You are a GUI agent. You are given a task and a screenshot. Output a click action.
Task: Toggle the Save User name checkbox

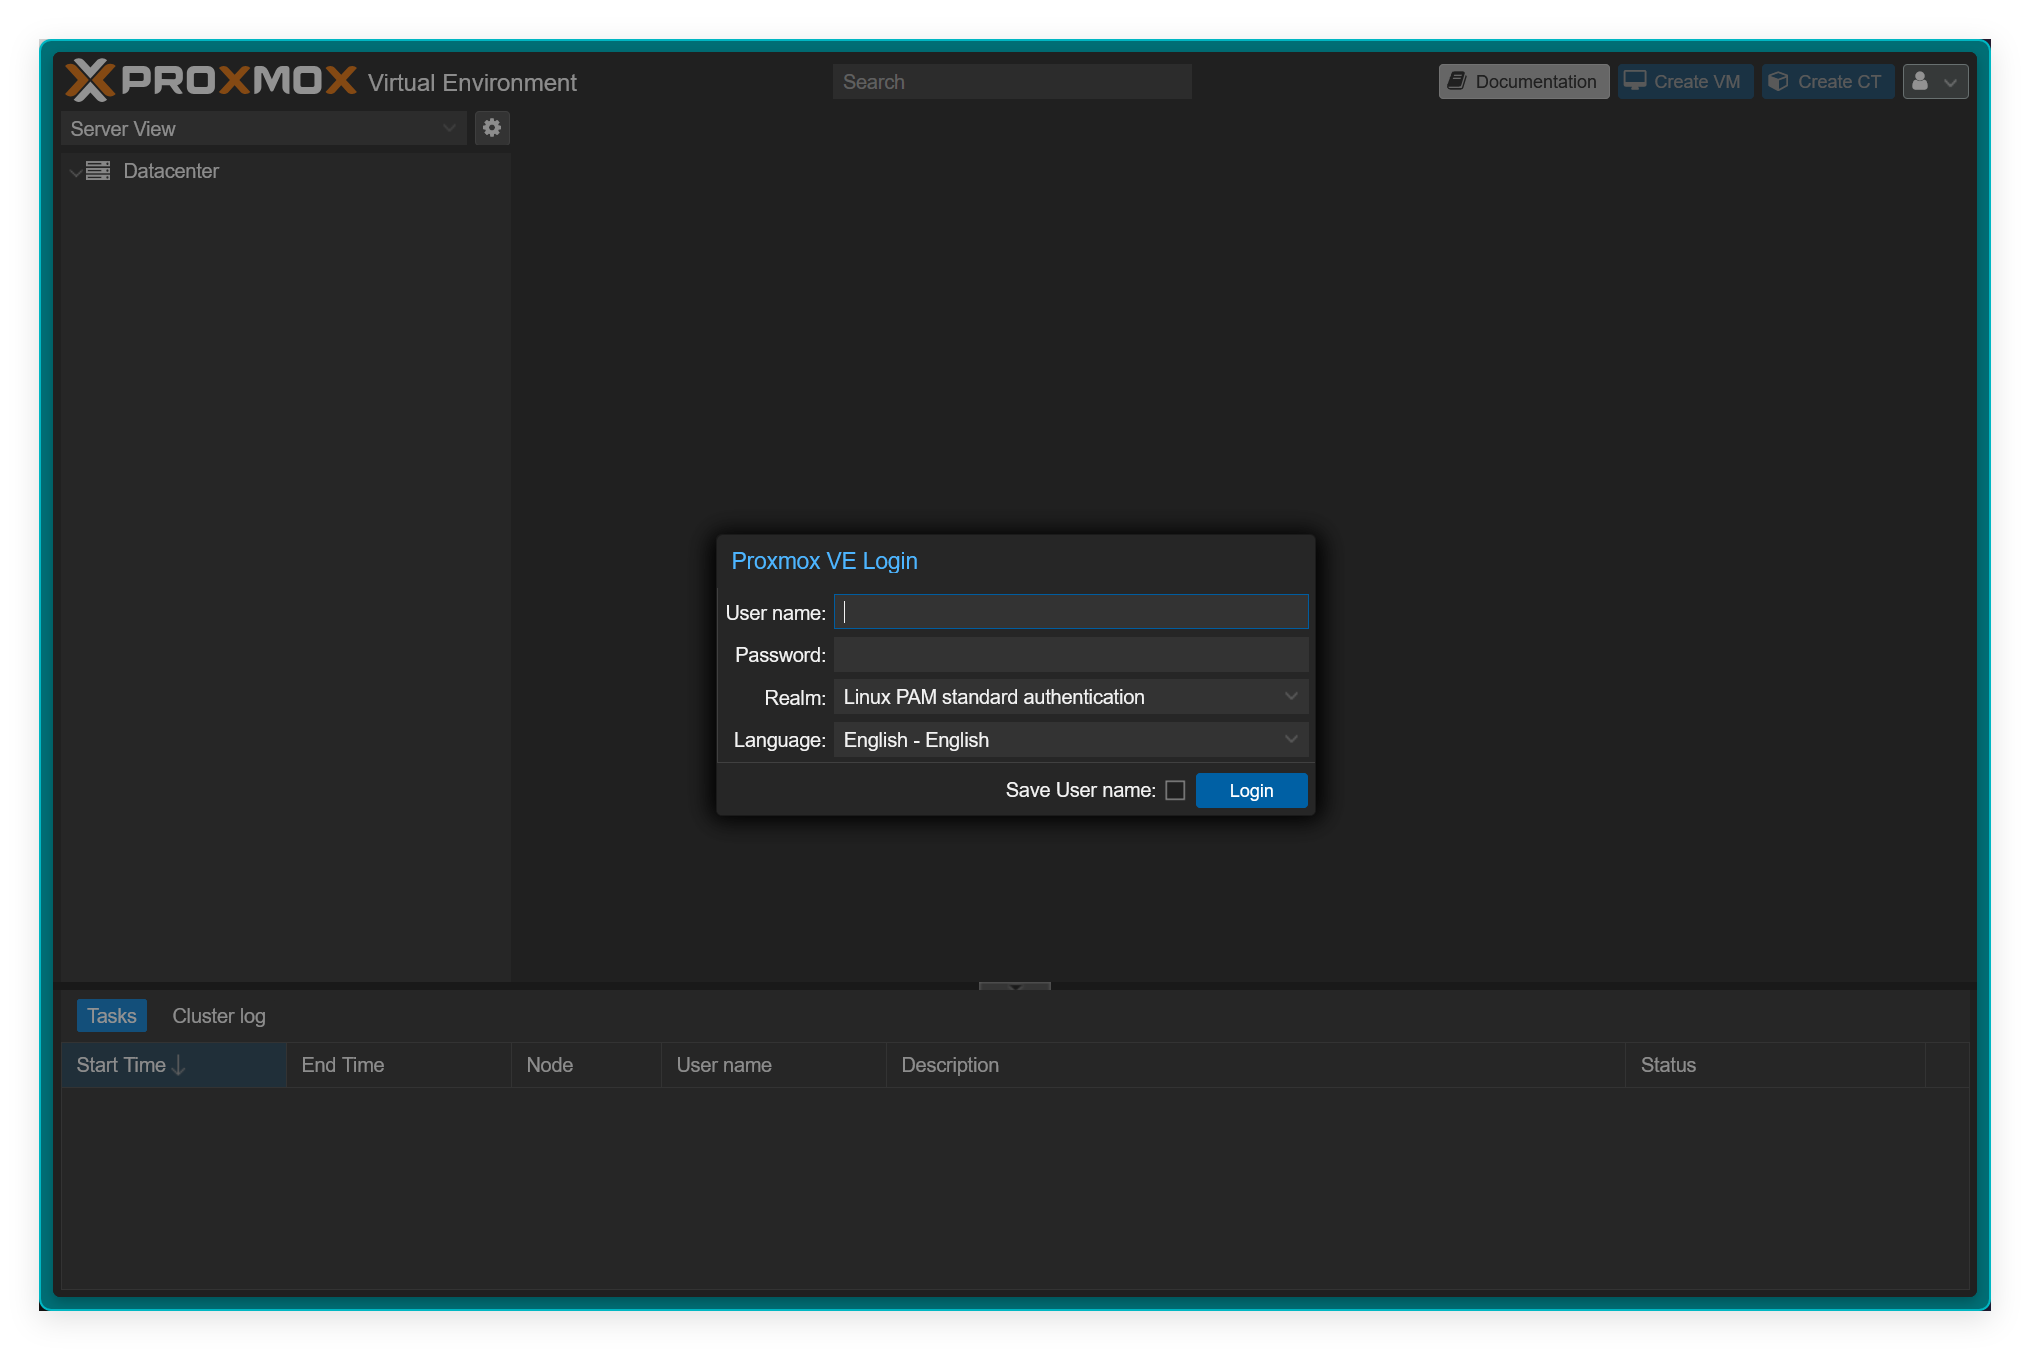click(x=1175, y=790)
